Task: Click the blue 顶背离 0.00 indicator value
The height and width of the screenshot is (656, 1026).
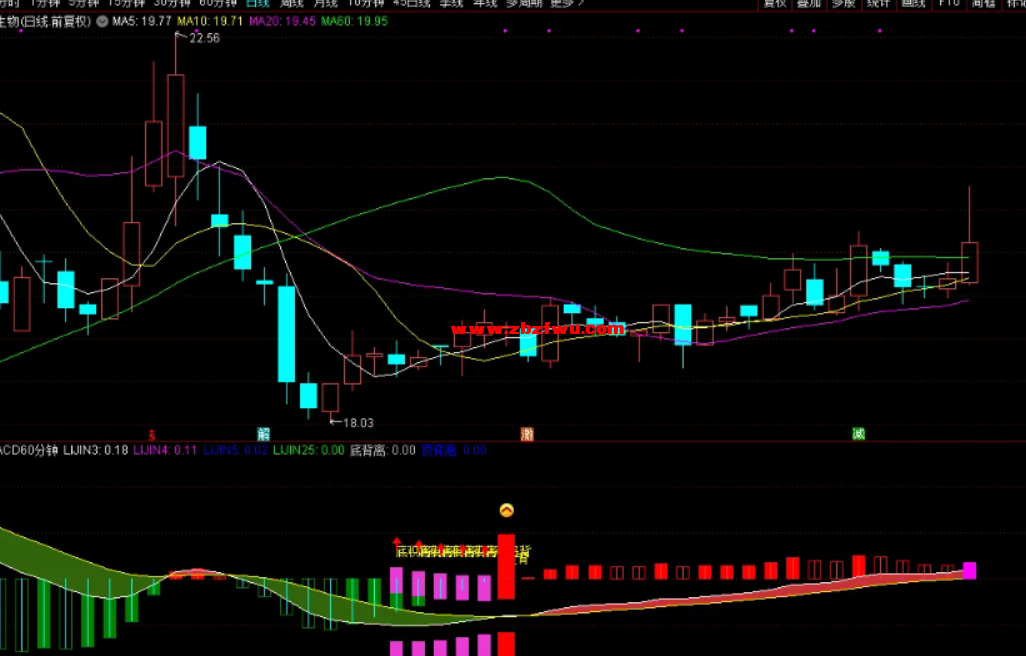Action: click(x=454, y=451)
